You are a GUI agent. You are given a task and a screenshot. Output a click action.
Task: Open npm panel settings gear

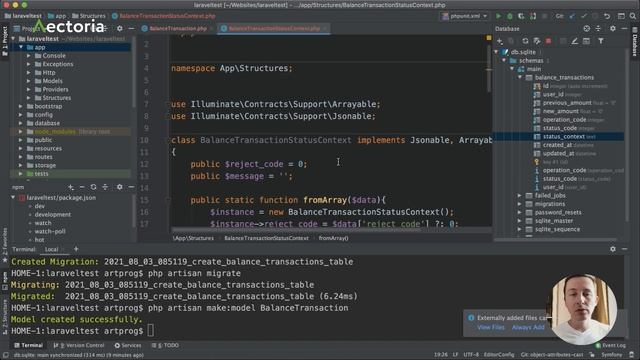(x=120, y=187)
